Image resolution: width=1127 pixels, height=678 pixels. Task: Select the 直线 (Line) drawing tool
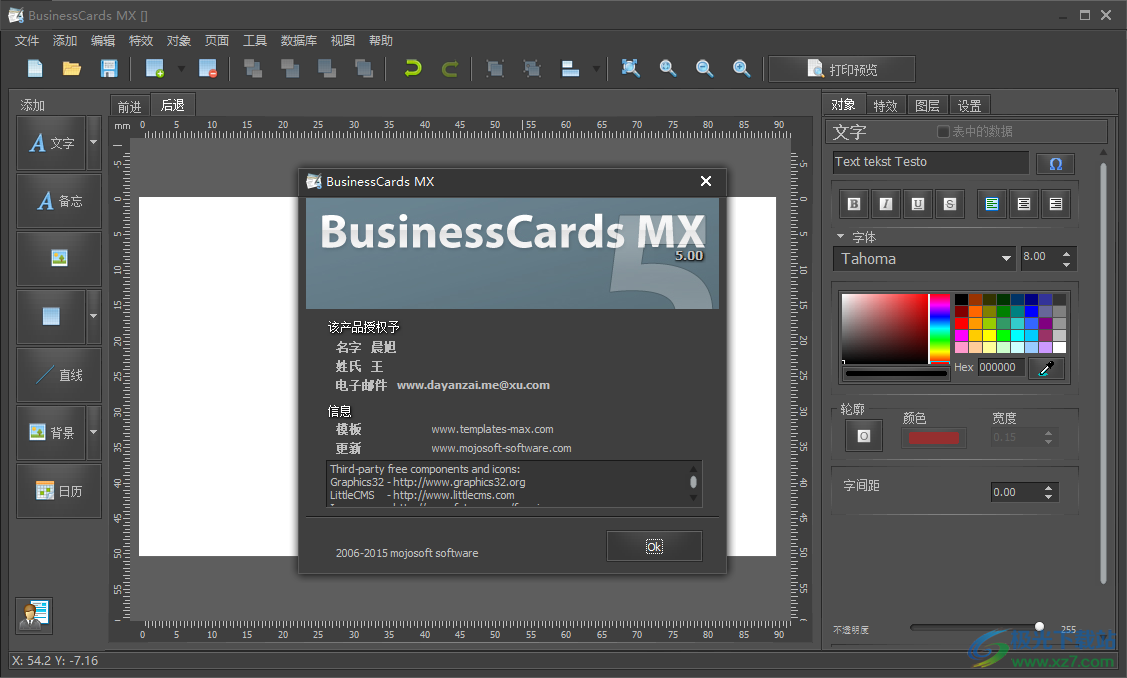coord(58,375)
